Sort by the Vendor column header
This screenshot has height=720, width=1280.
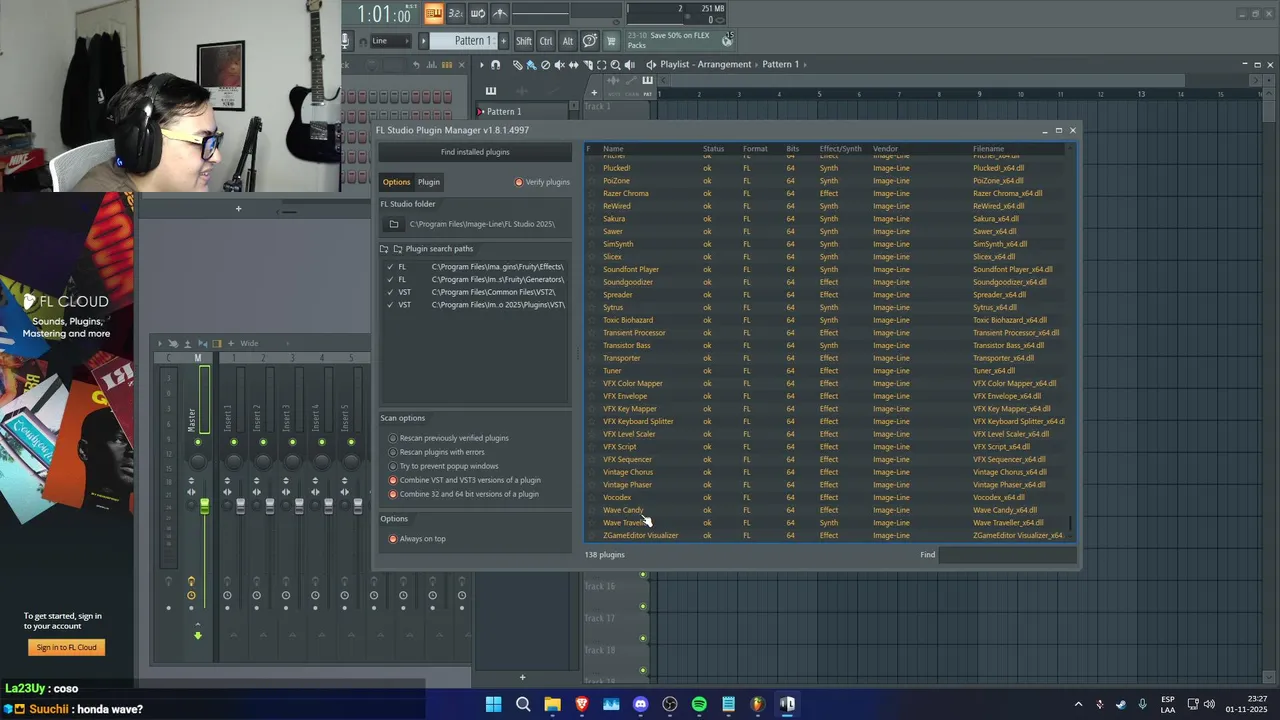coord(885,149)
